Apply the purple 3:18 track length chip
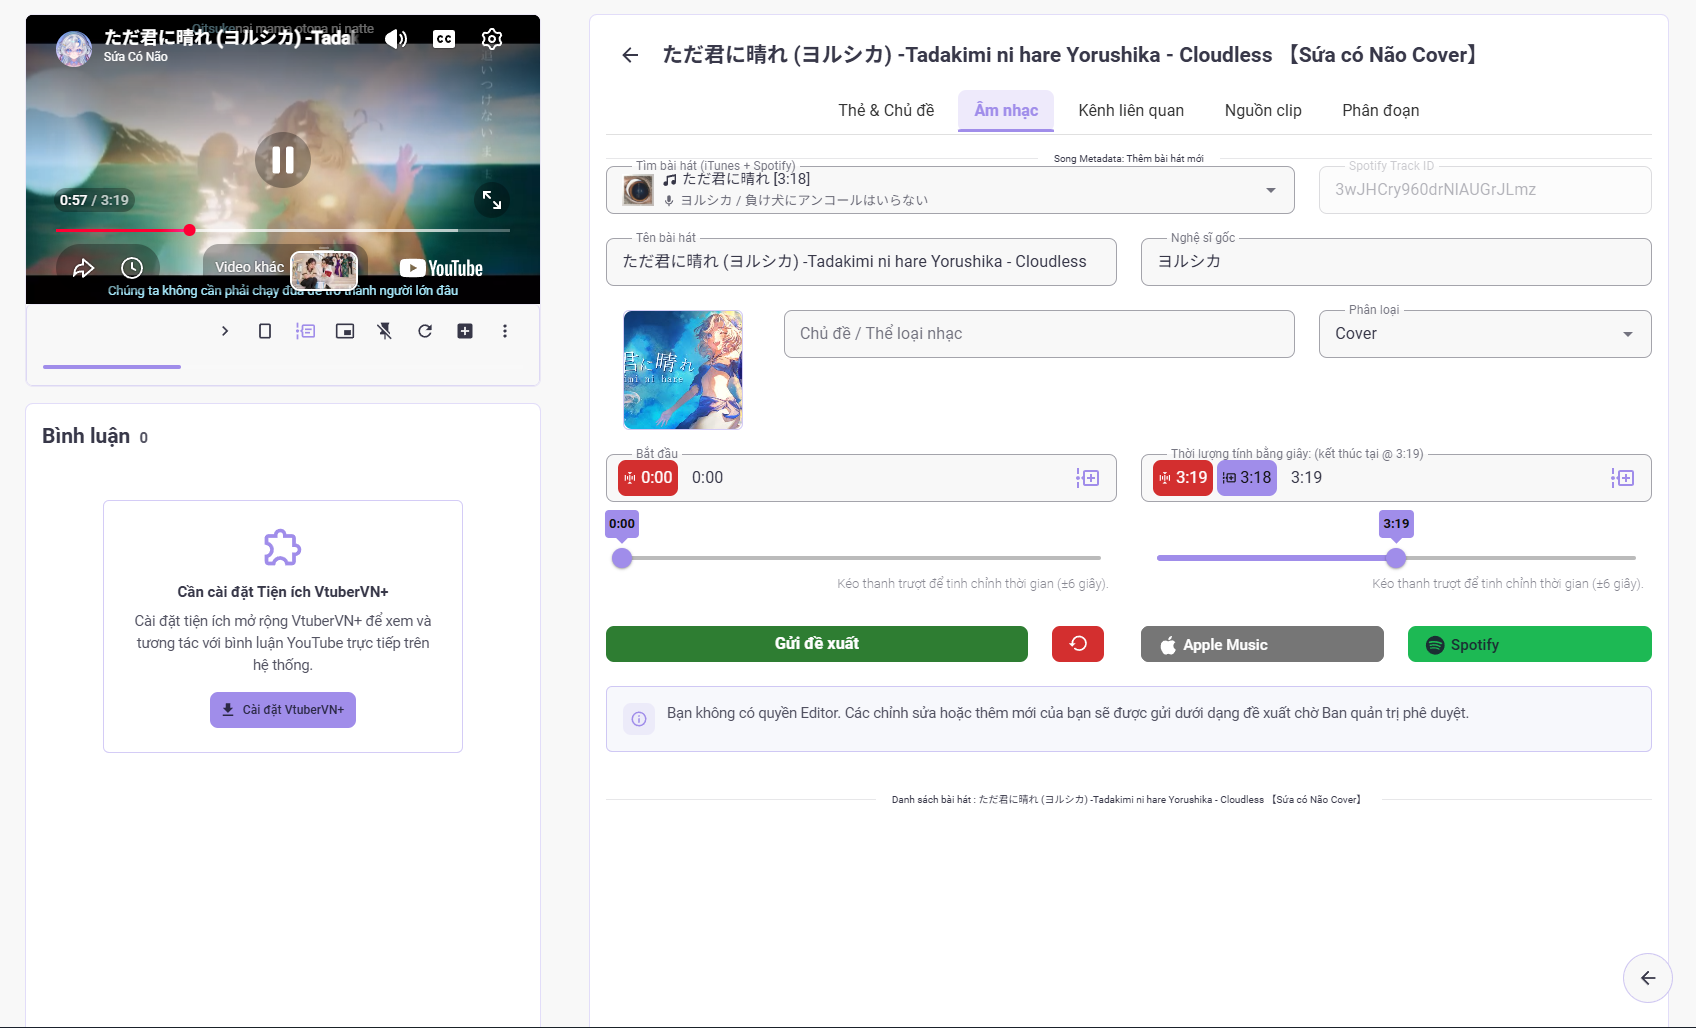This screenshot has height=1028, width=1696. pyautogui.click(x=1247, y=478)
